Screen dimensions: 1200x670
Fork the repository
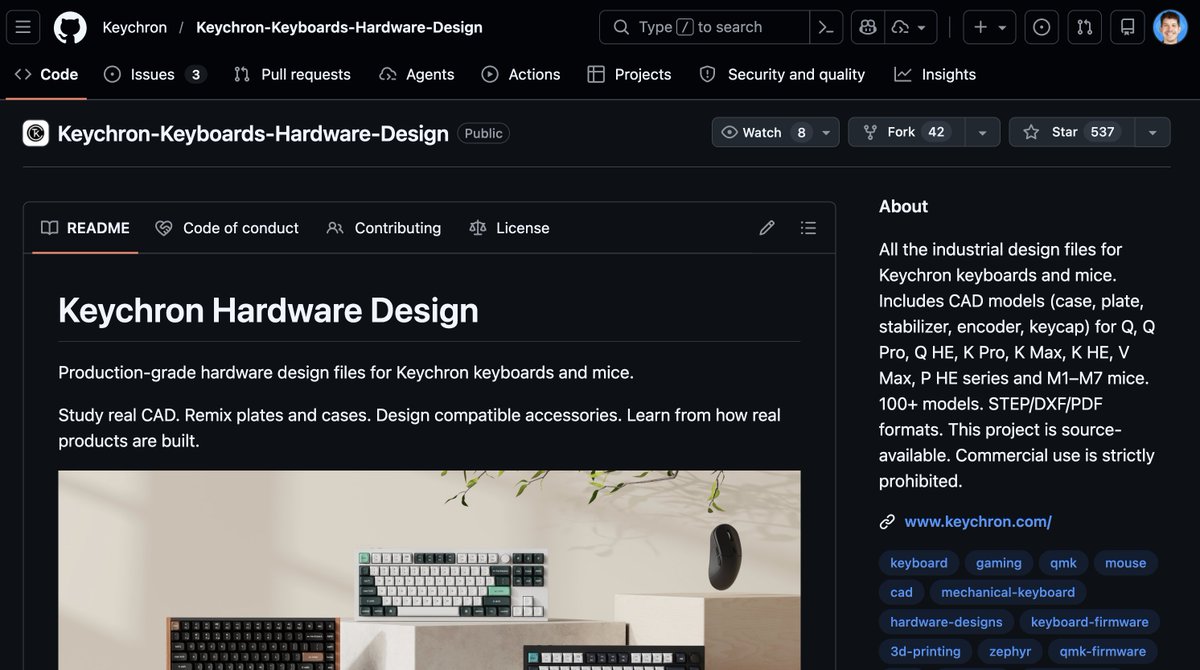[x=907, y=132]
